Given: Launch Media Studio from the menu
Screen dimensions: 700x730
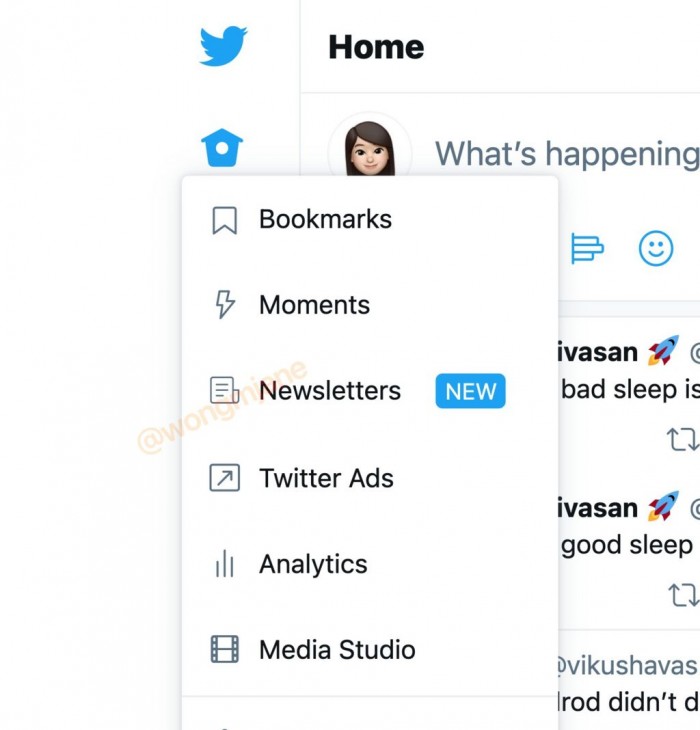Looking at the screenshot, I should pos(370,649).
